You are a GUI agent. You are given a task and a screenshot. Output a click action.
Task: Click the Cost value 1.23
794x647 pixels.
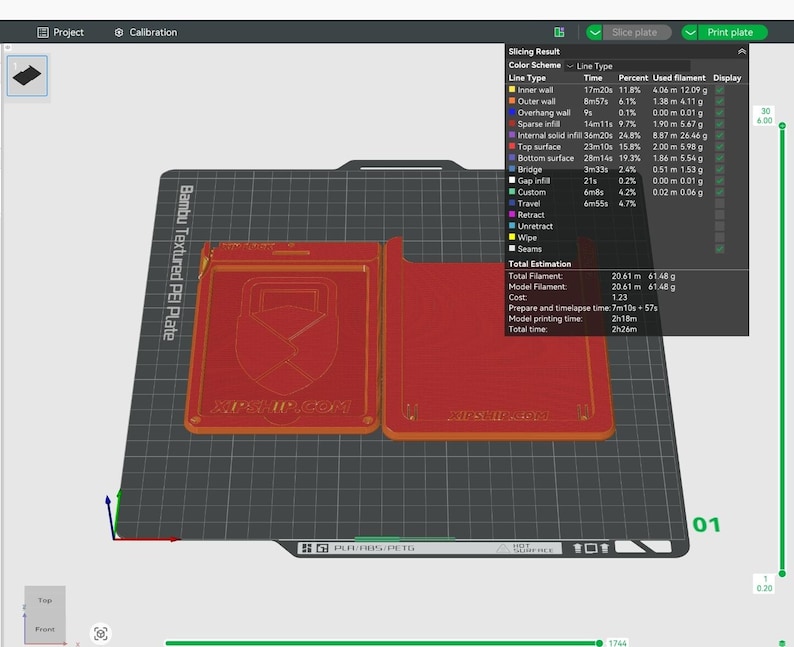coord(619,297)
